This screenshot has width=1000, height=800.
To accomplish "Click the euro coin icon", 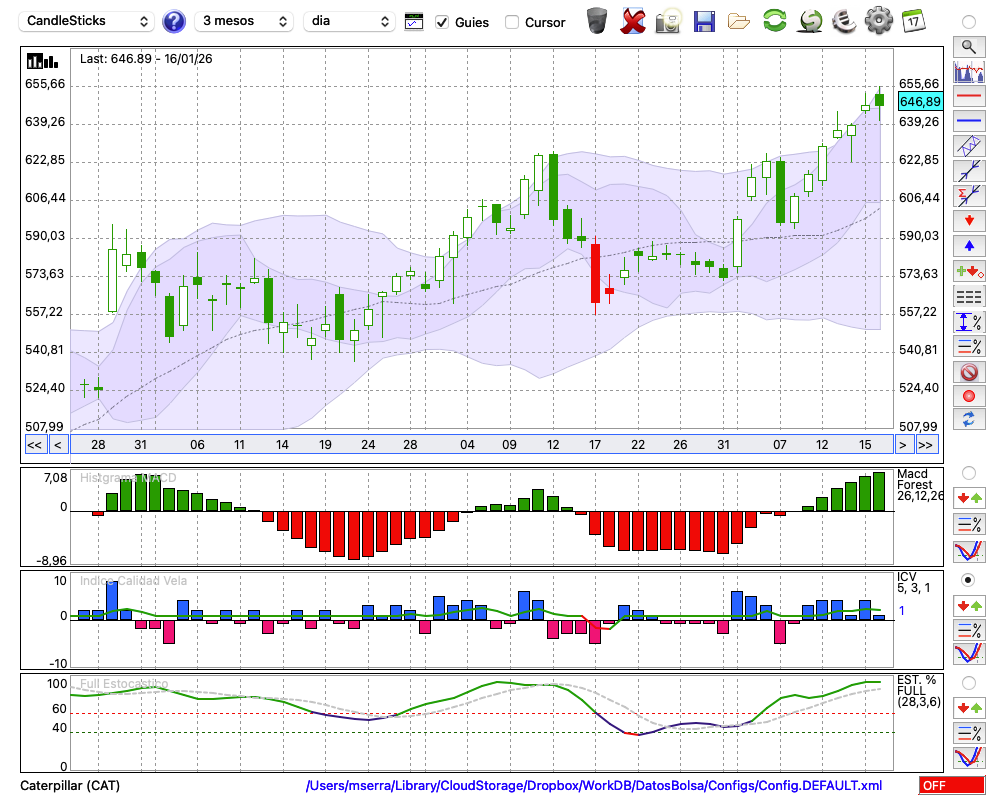I will point(844,20).
